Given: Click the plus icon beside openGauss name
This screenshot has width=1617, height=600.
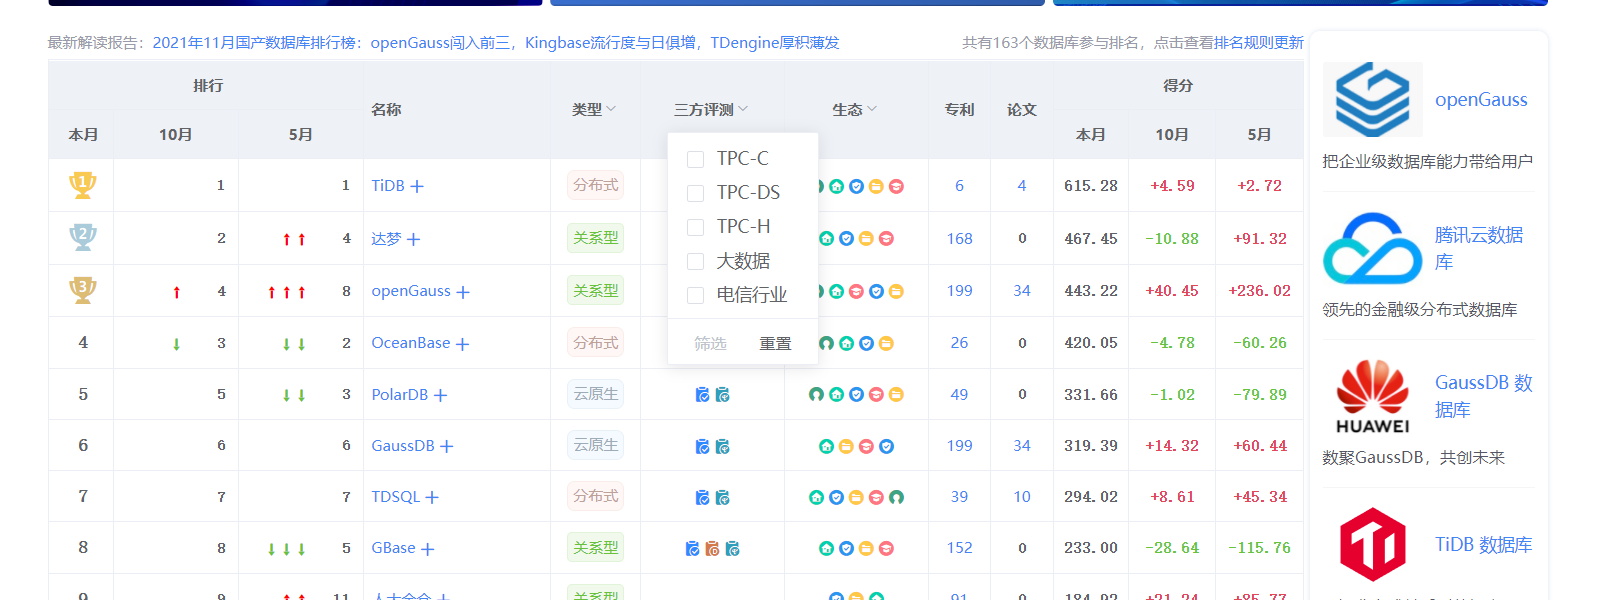Looking at the screenshot, I should coord(463,292).
